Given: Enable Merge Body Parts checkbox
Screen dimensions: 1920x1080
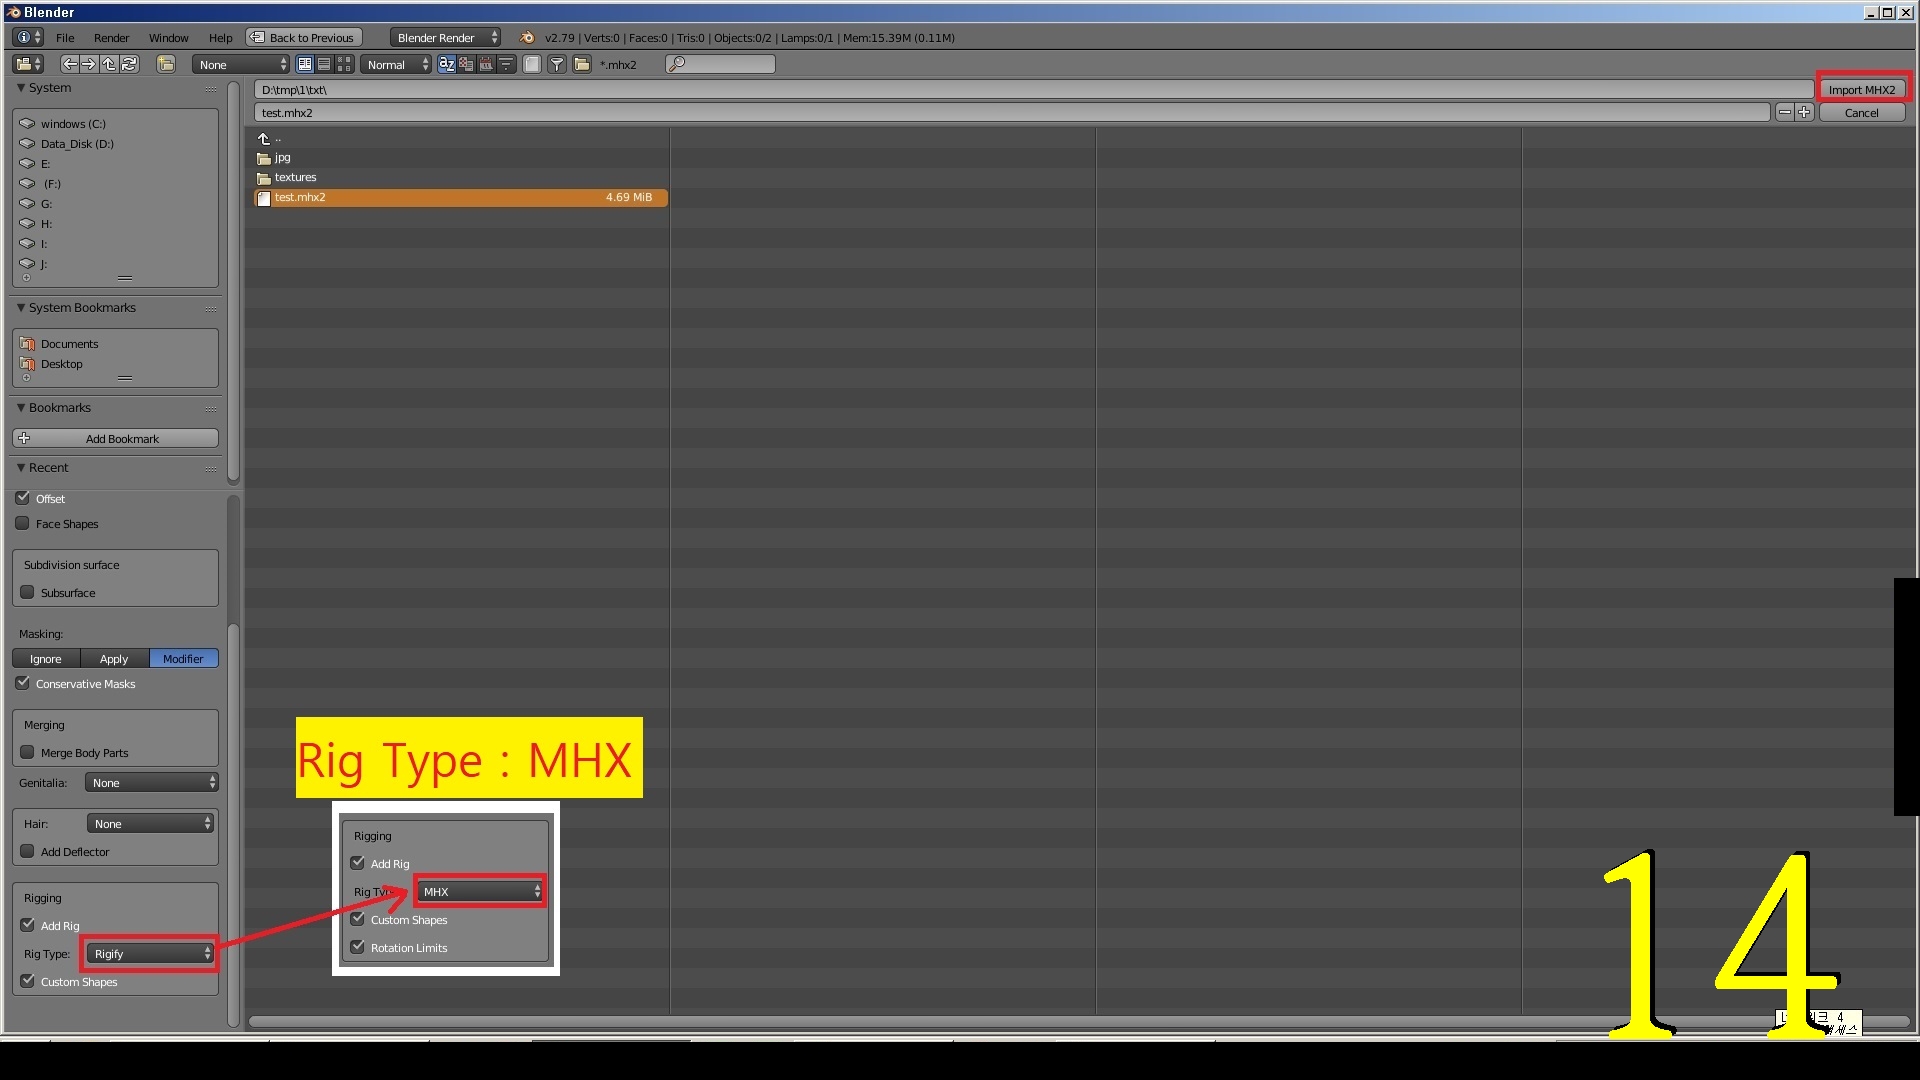Looking at the screenshot, I should tap(28, 752).
